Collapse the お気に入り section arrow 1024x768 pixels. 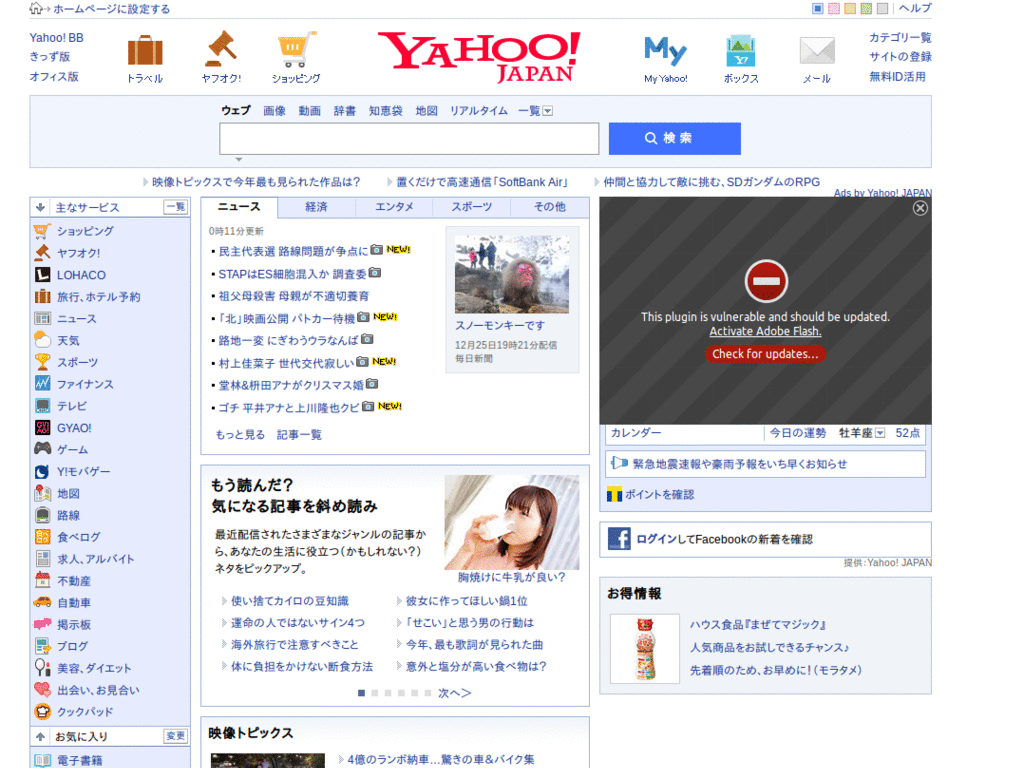[x=40, y=737]
